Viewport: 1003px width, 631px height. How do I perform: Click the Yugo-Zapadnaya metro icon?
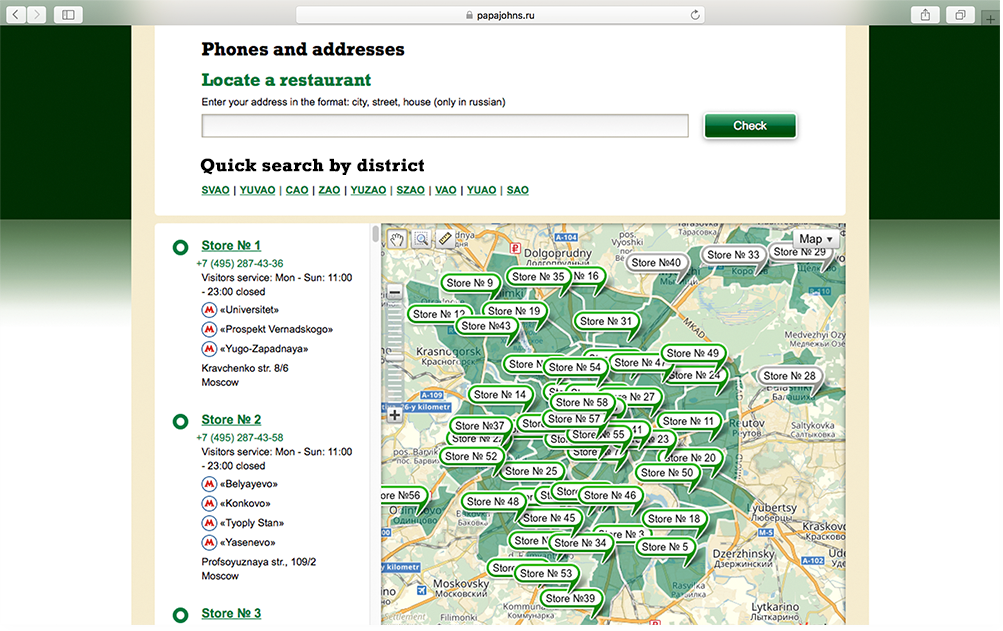209,349
